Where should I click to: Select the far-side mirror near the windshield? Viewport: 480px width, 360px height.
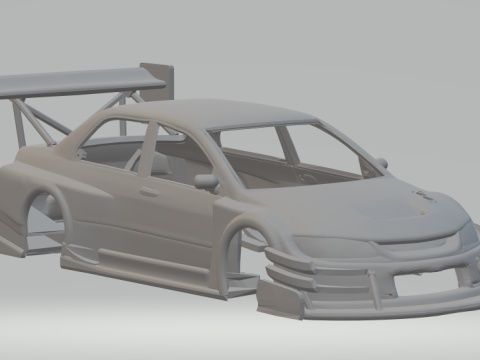tap(382, 162)
